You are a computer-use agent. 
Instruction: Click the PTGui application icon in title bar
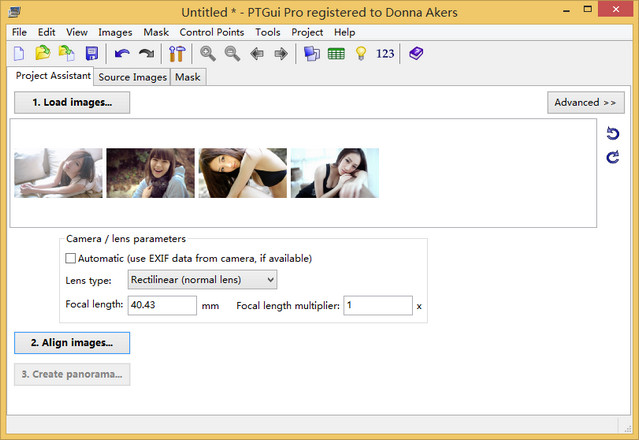[14, 12]
